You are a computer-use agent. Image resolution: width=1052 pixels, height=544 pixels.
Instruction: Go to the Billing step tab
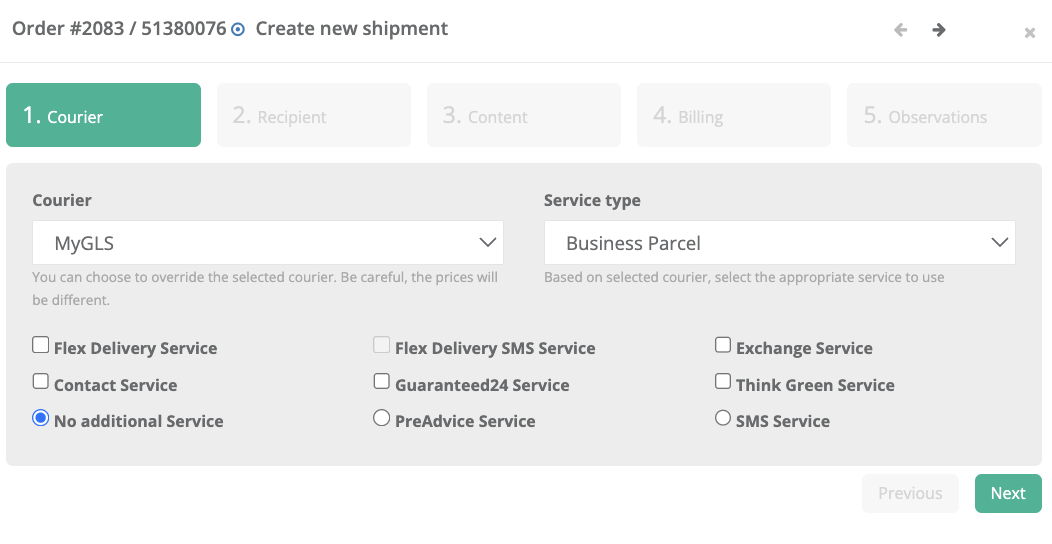click(x=734, y=116)
